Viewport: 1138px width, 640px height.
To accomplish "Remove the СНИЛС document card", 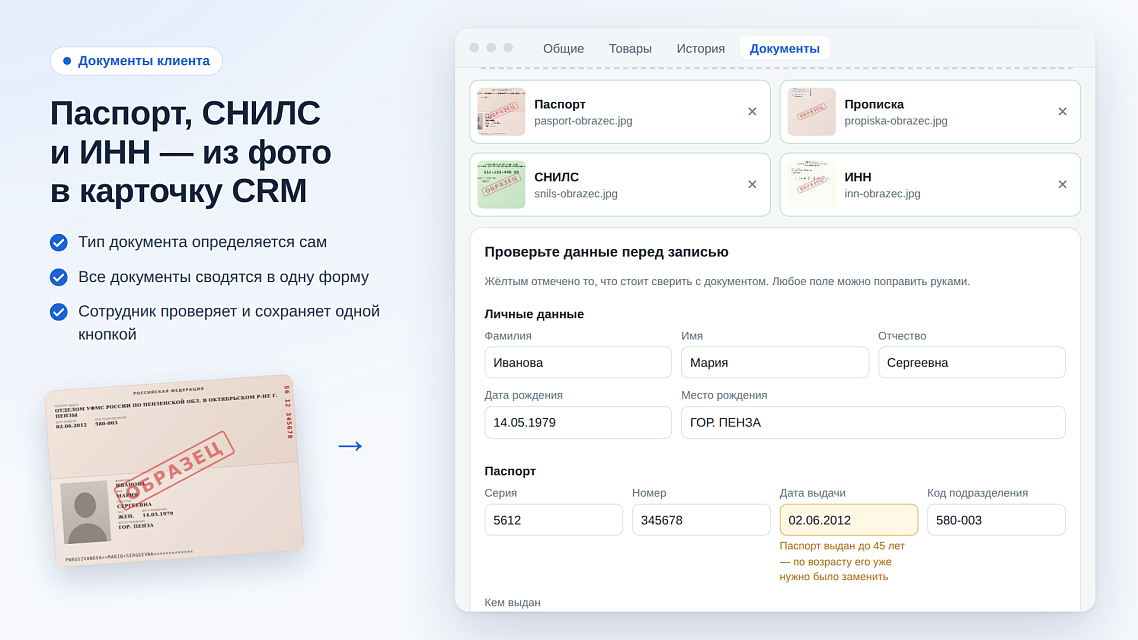I will [752, 184].
